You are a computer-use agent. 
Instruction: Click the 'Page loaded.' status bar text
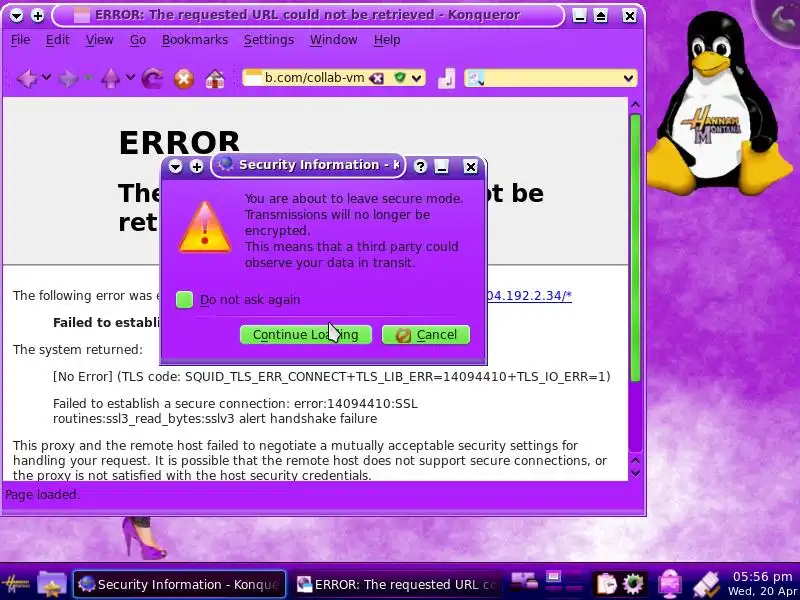(x=42, y=495)
